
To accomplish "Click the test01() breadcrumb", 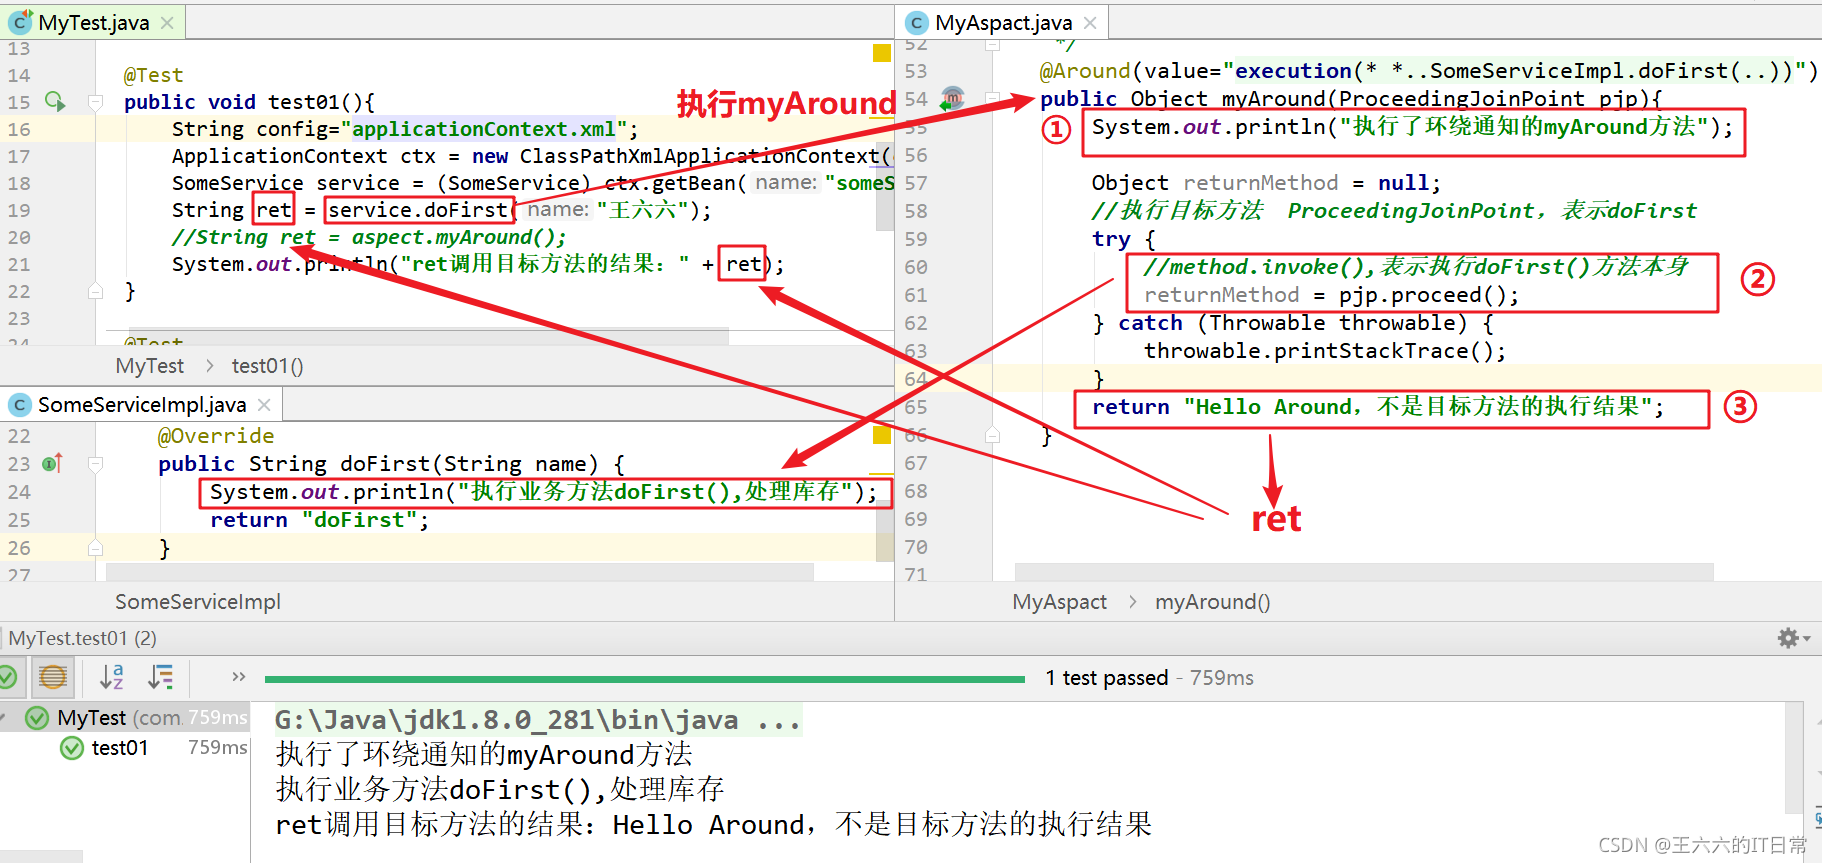I will pos(267,366).
